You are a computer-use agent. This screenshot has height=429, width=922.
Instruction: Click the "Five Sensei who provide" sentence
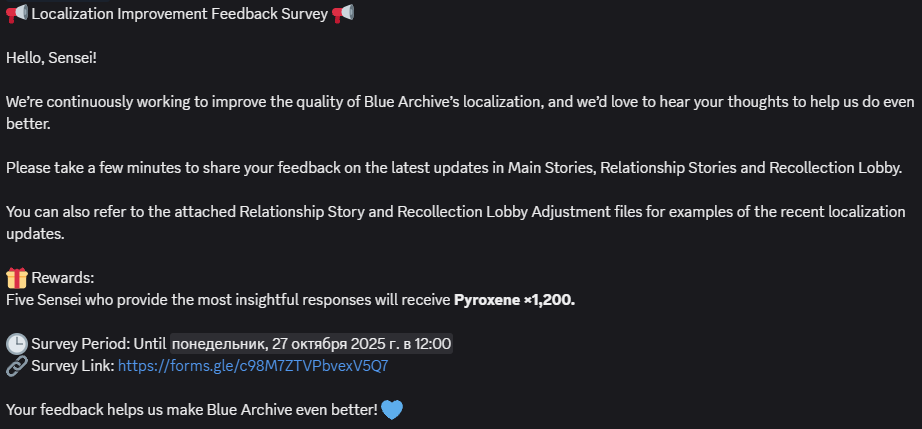coord(228,300)
